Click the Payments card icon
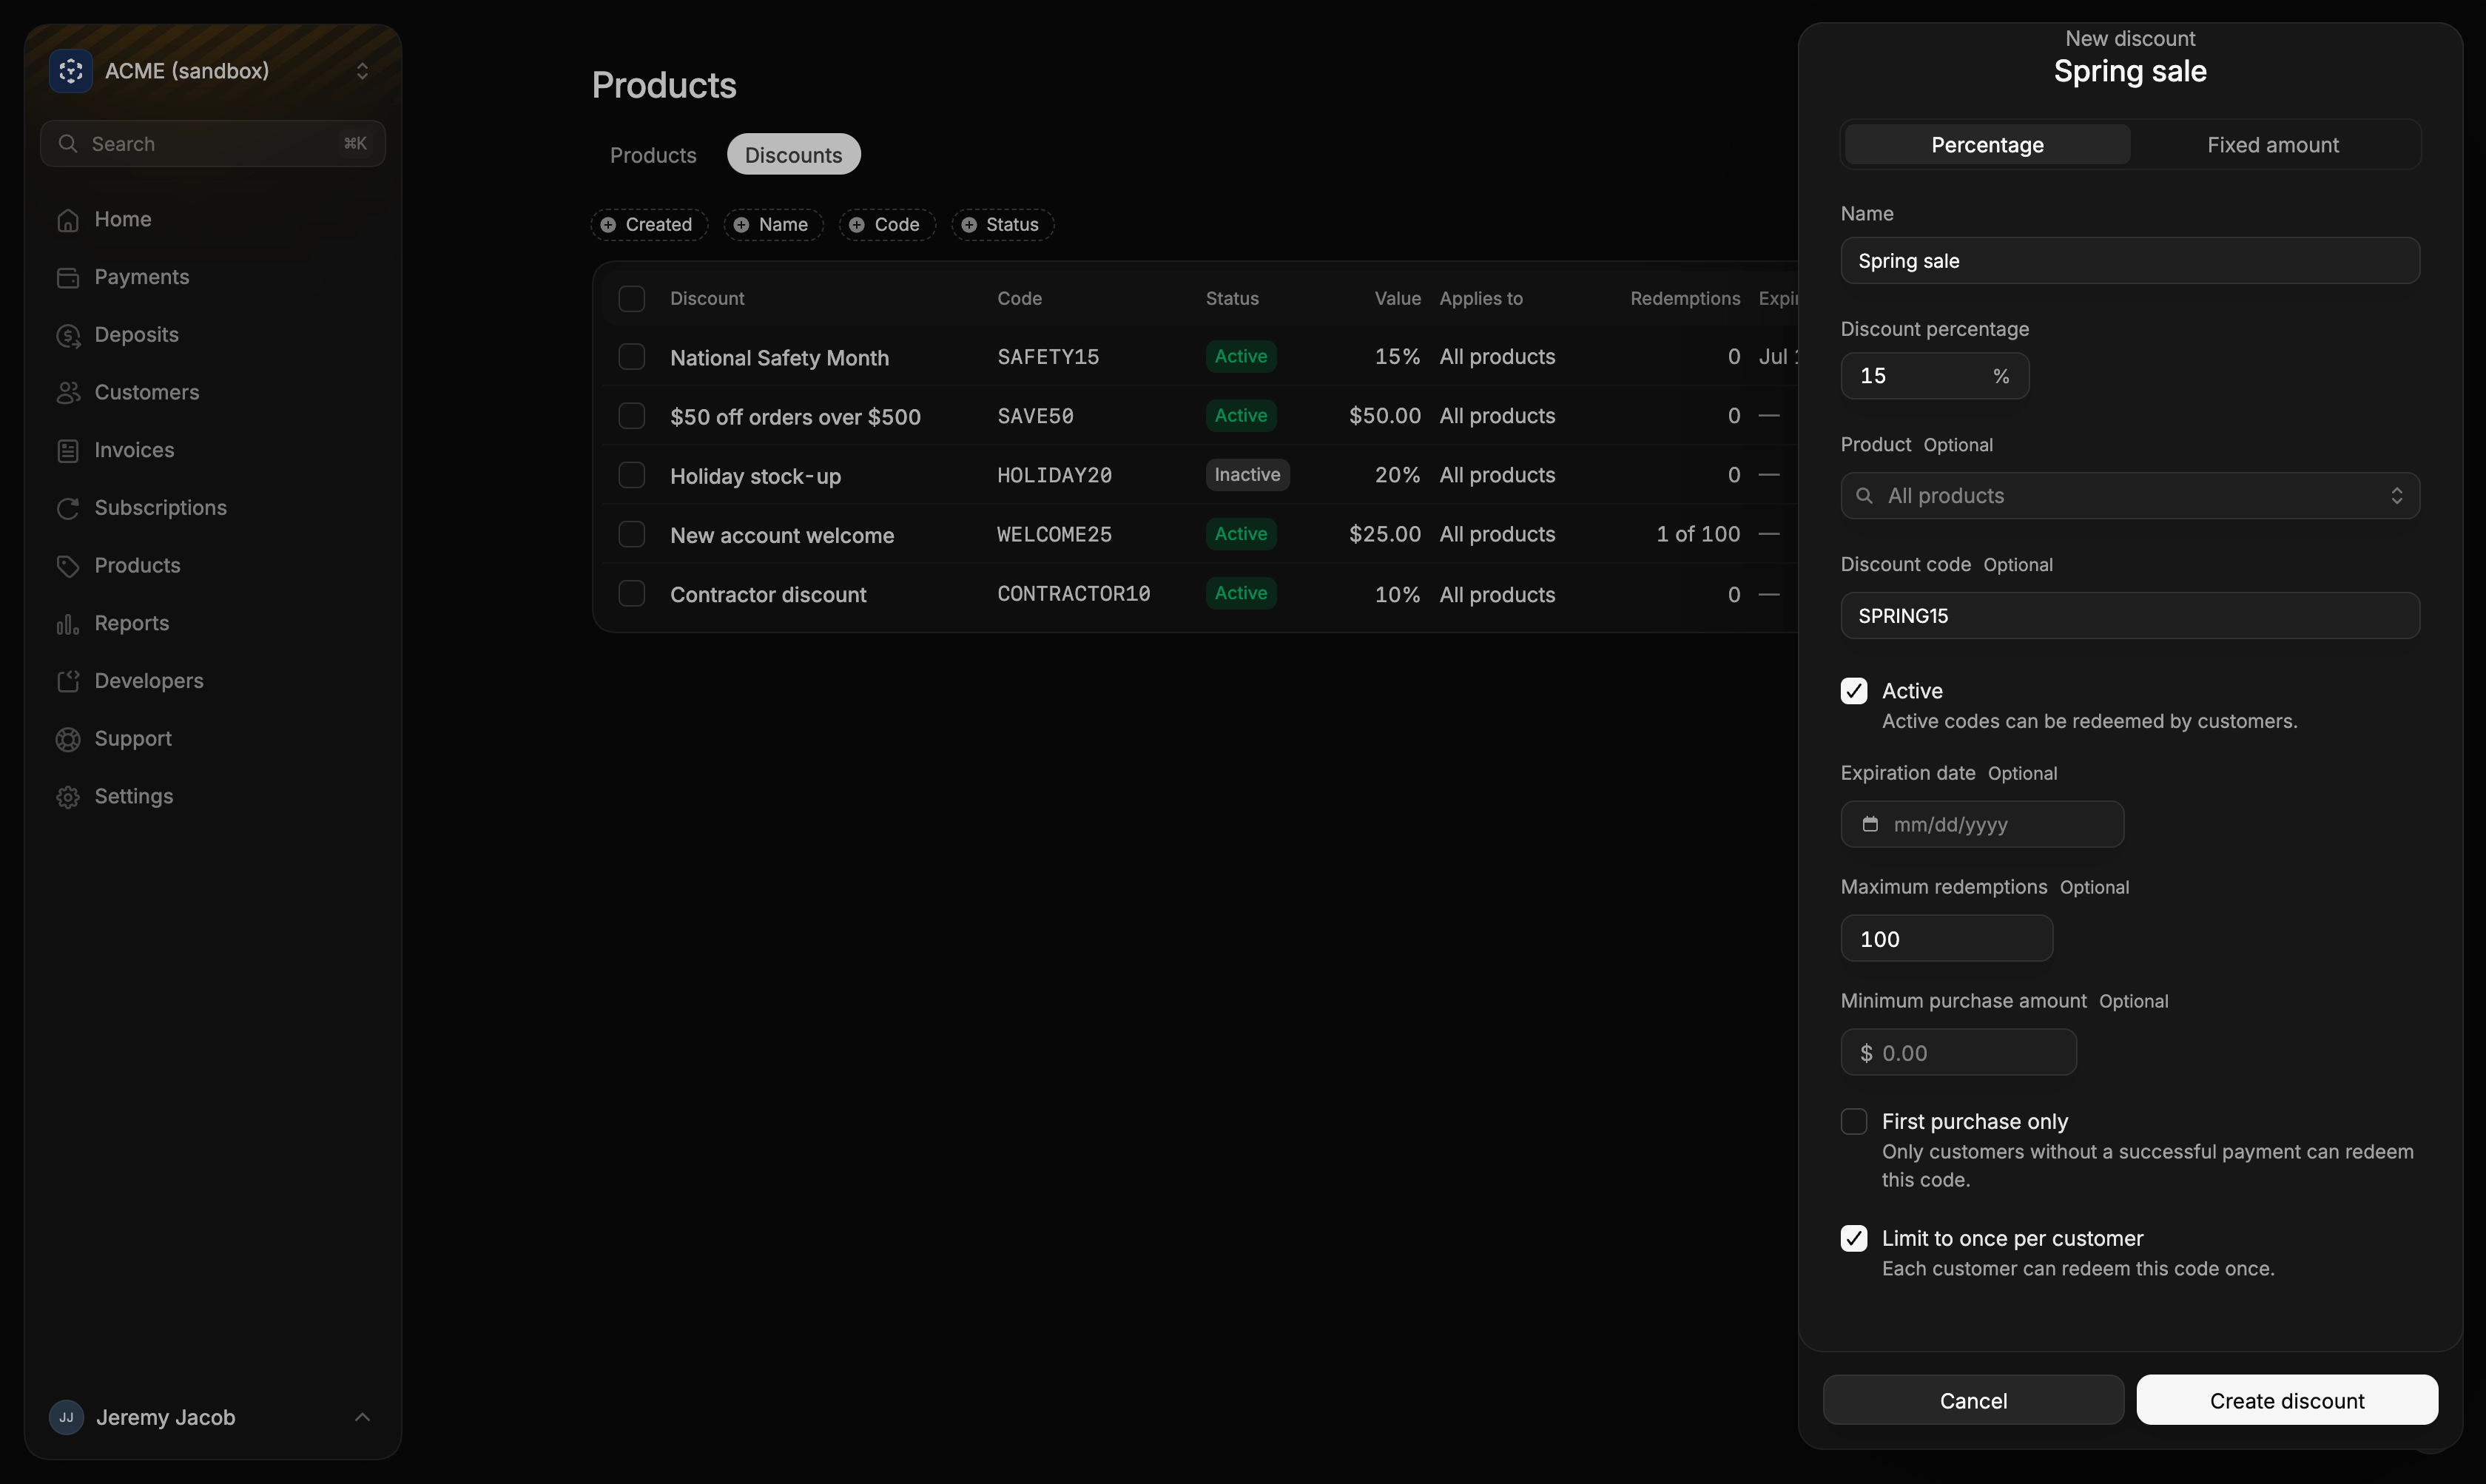2486x1484 pixels. (x=68, y=278)
